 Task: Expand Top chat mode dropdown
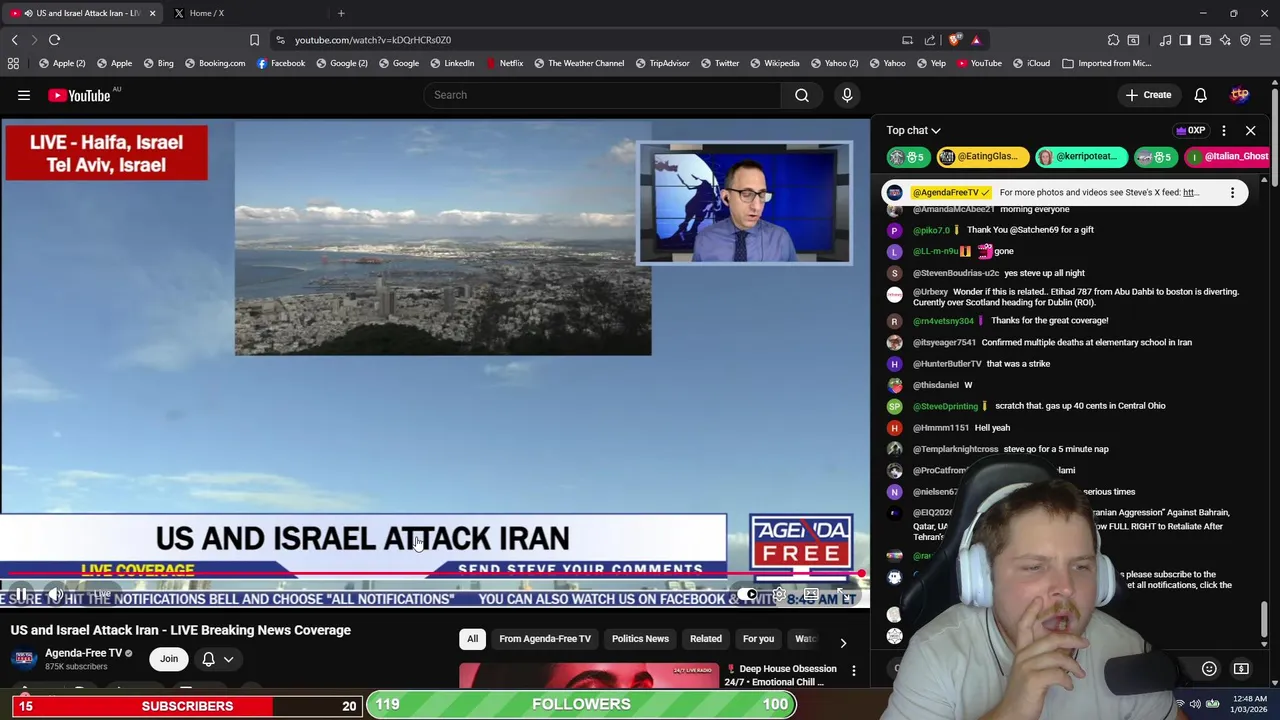[913, 130]
